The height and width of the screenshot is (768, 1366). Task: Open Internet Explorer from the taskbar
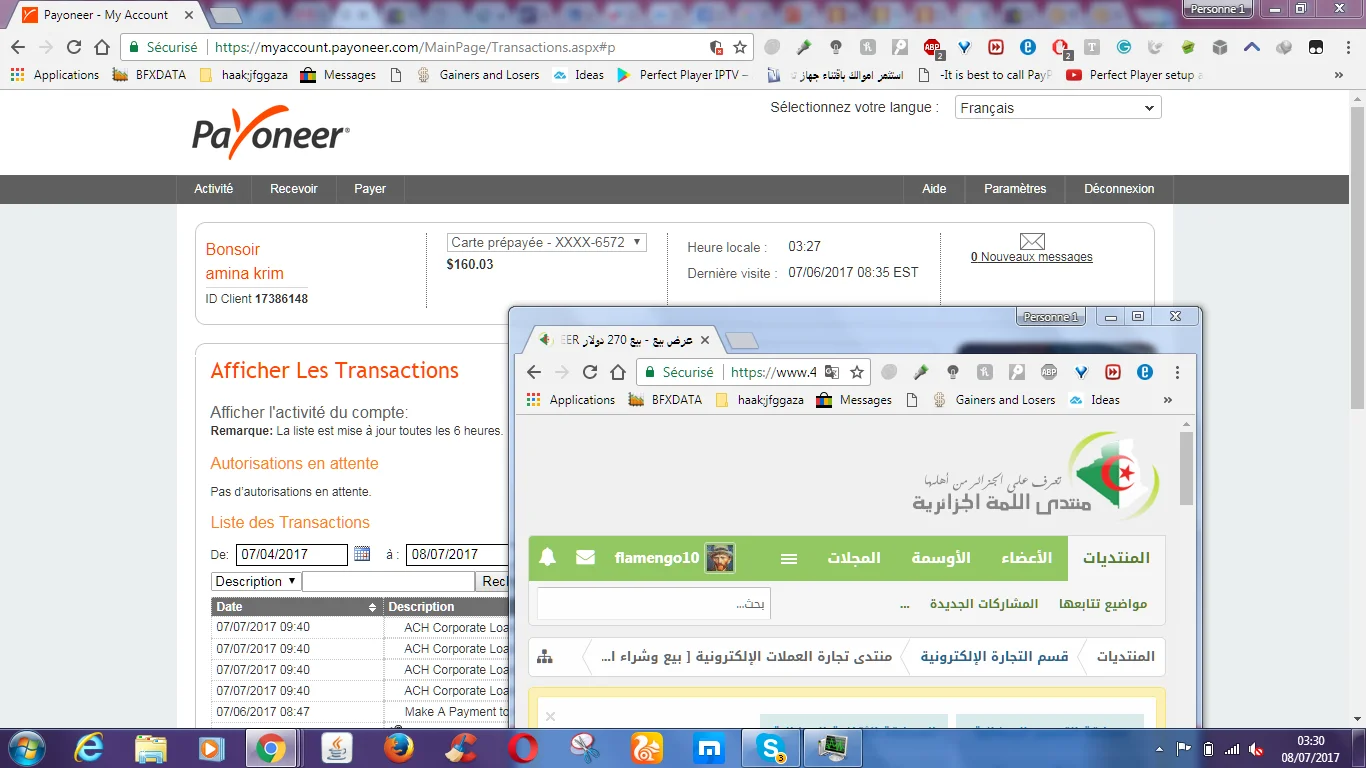(90, 748)
